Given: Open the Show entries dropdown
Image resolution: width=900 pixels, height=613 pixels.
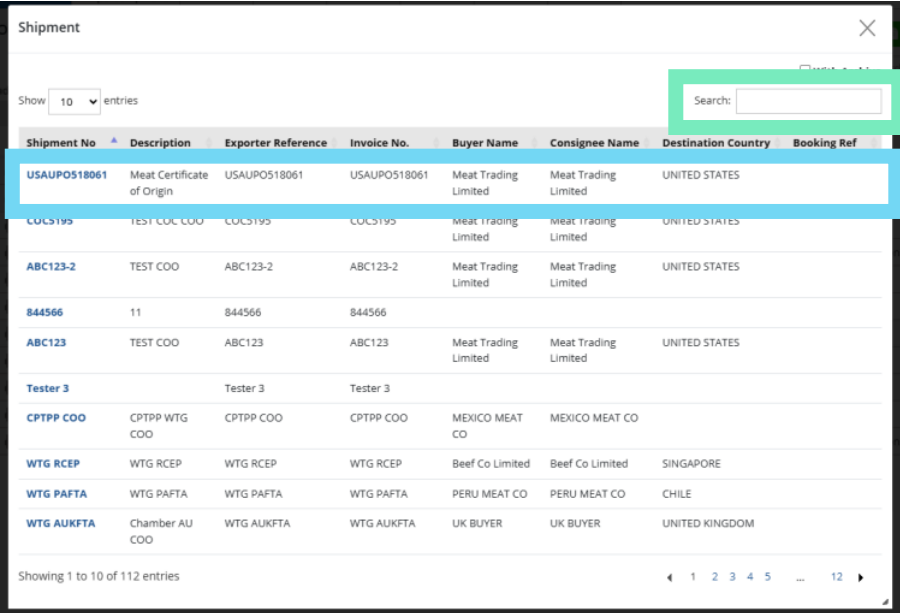Looking at the screenshot, I should 75,102.
